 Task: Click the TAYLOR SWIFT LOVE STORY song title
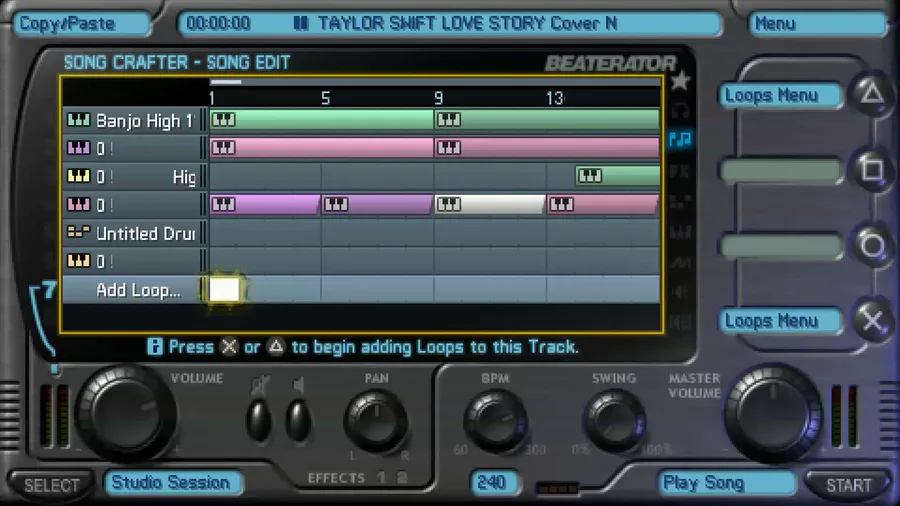coord(468,23)
